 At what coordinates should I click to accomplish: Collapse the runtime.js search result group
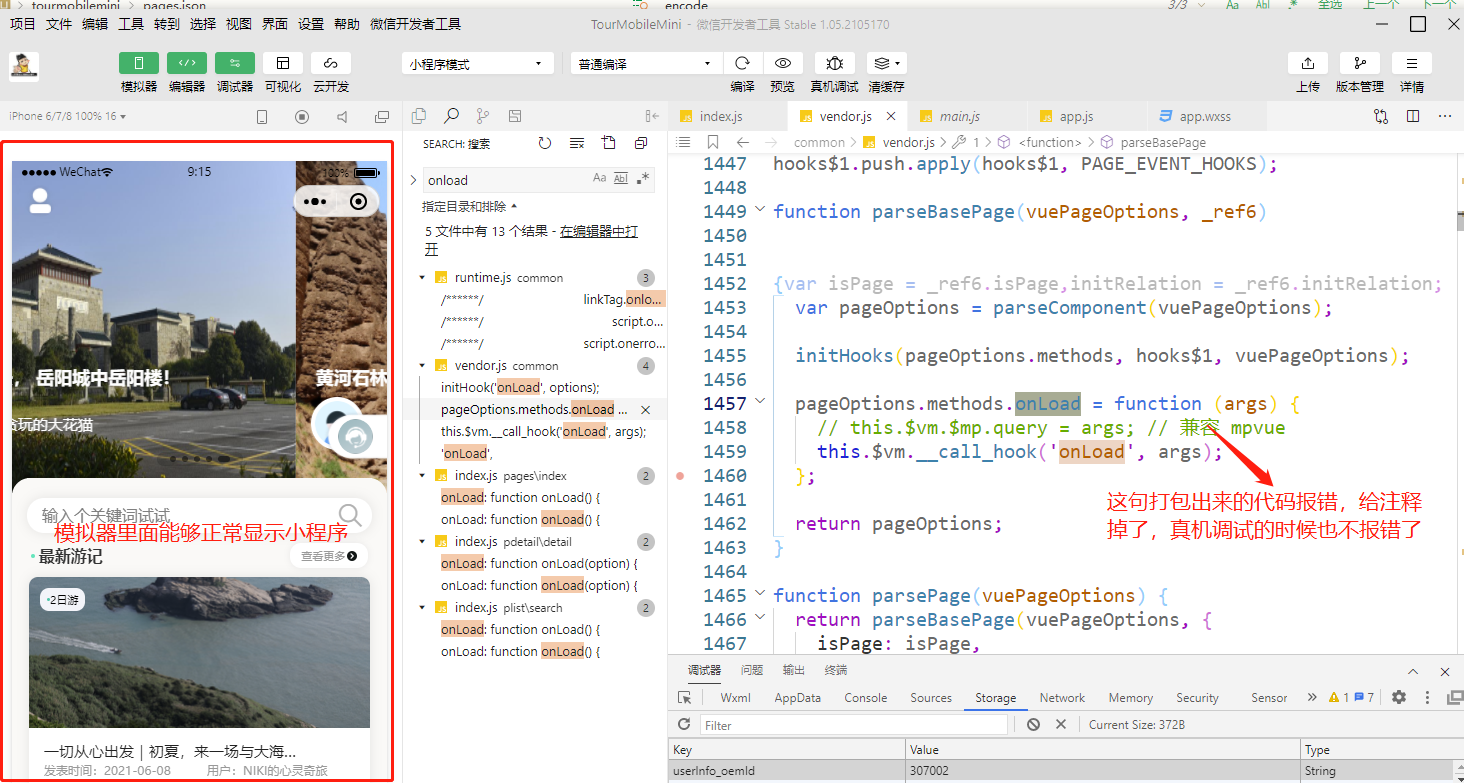point(423,278)
